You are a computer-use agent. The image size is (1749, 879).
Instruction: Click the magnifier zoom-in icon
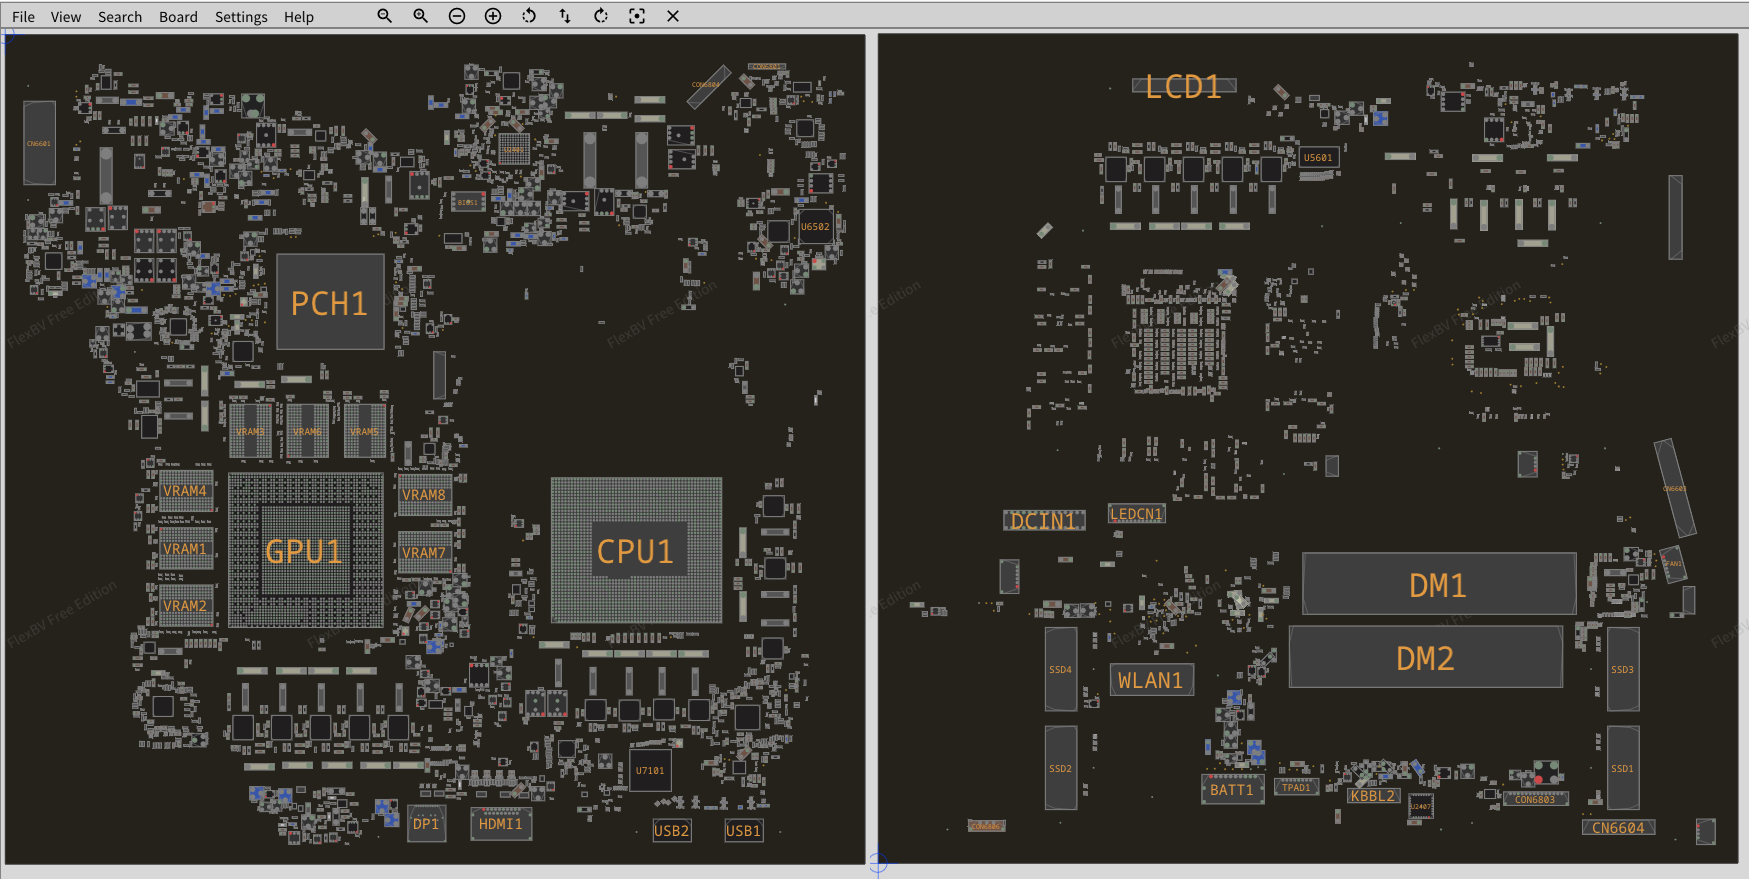[x=421, y=16]
